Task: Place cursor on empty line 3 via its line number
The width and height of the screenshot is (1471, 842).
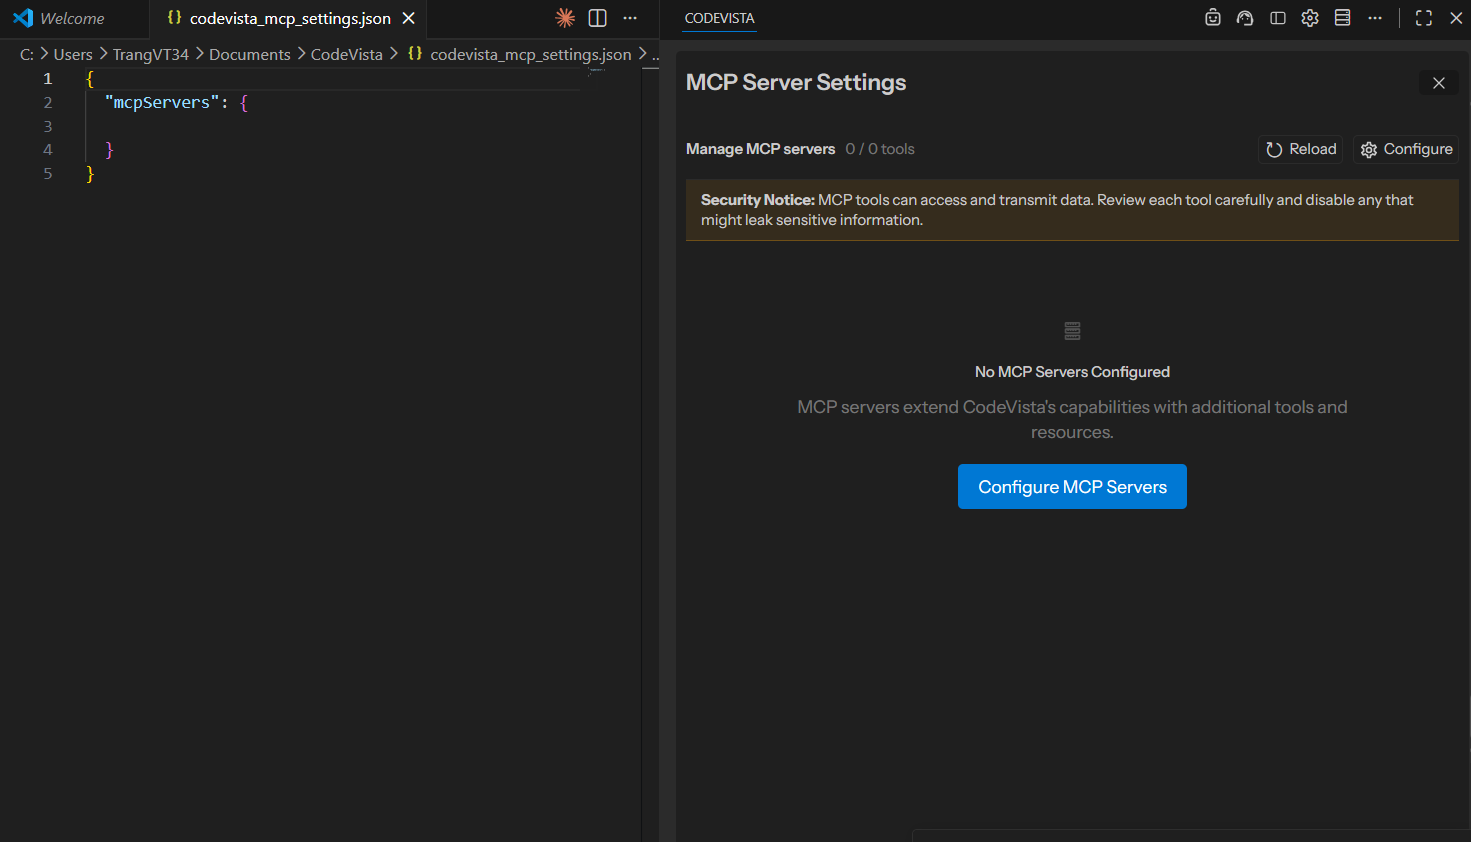Action: click(x=47, y=126)
